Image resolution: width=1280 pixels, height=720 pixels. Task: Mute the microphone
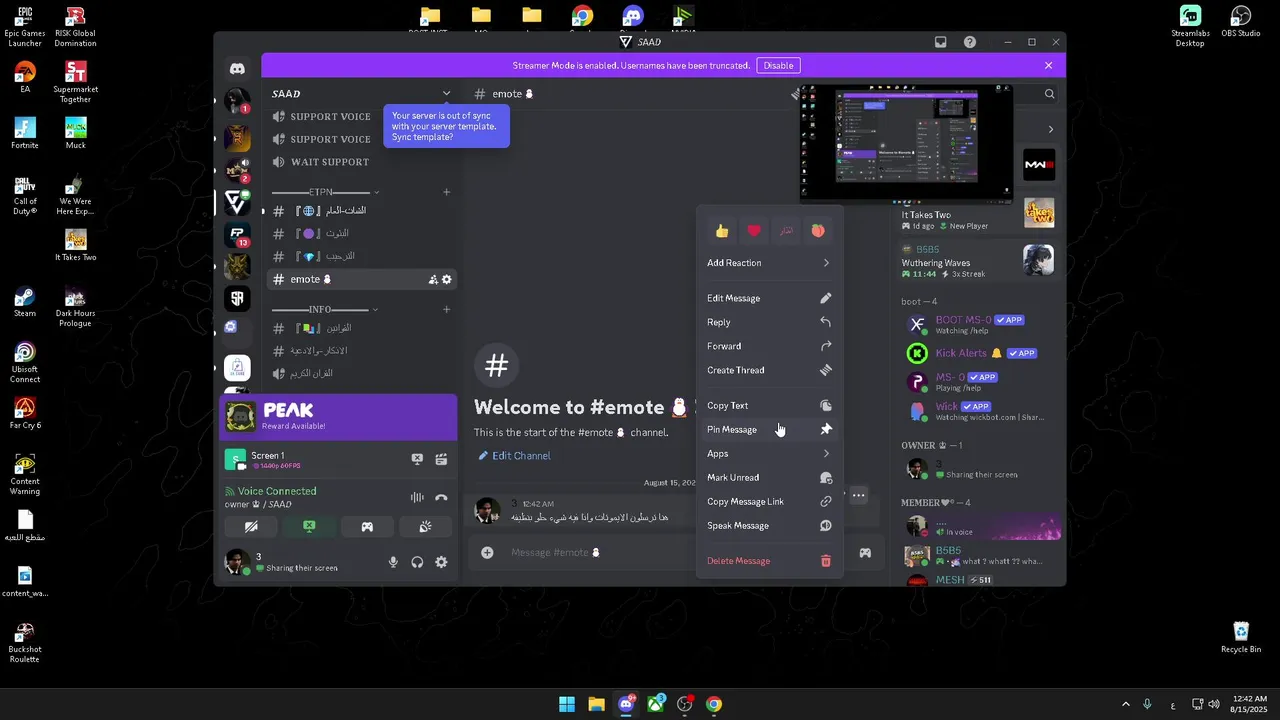pyautogui.click(x=393, y=562)
